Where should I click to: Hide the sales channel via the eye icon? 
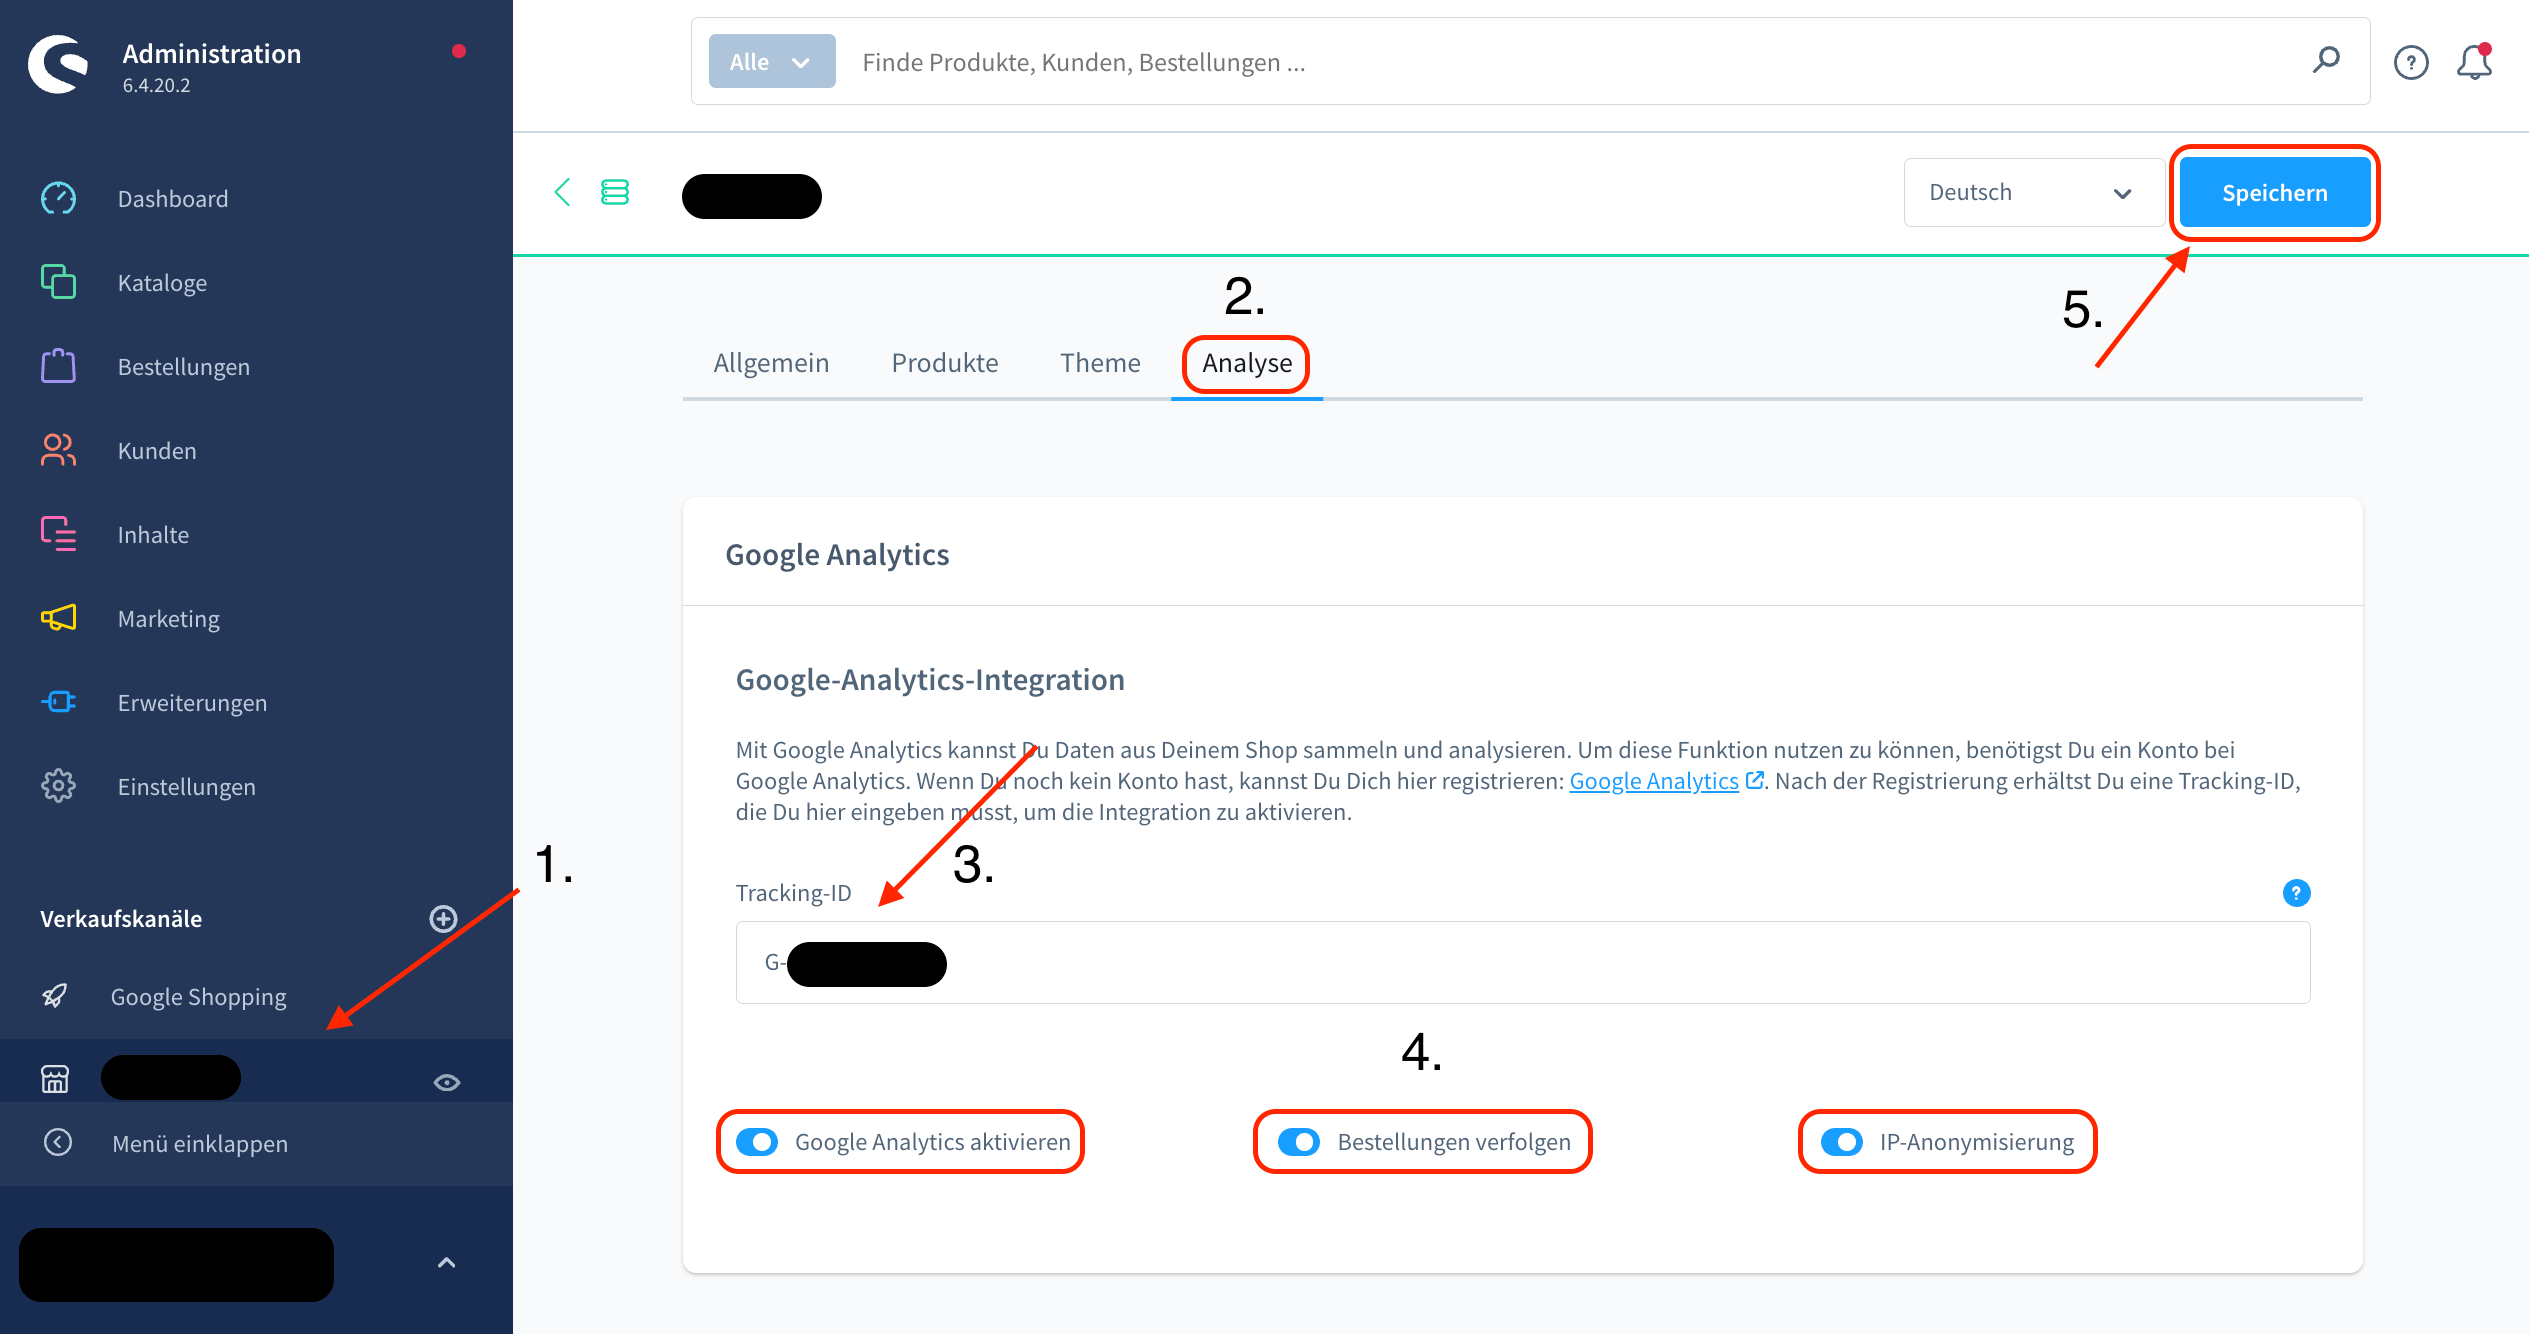click(446, 1081)
